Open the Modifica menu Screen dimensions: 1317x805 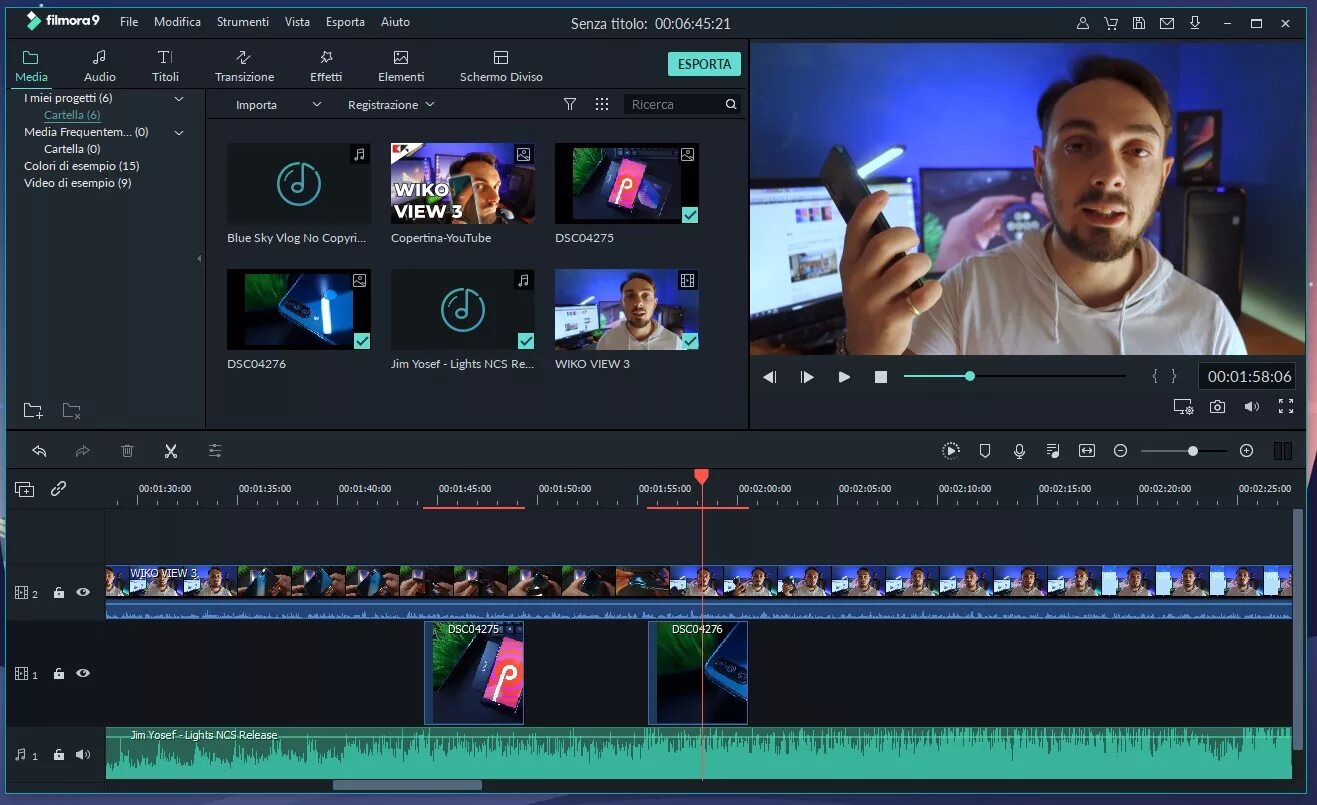click(x=177, y=21)
